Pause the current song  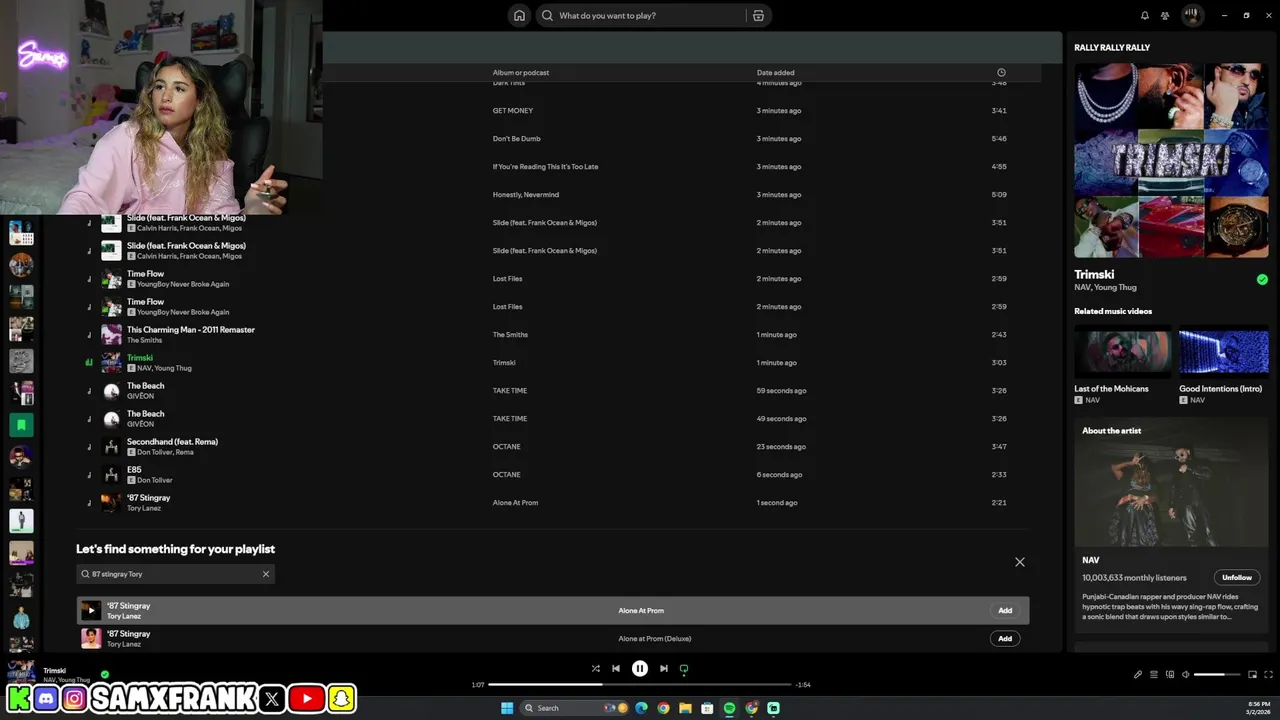[x=640, y=668]
